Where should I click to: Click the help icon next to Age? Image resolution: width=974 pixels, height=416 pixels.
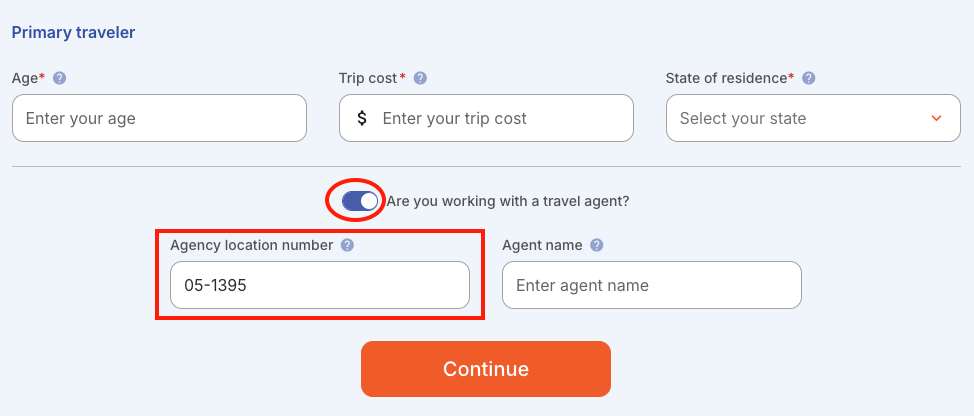(60, 78)
